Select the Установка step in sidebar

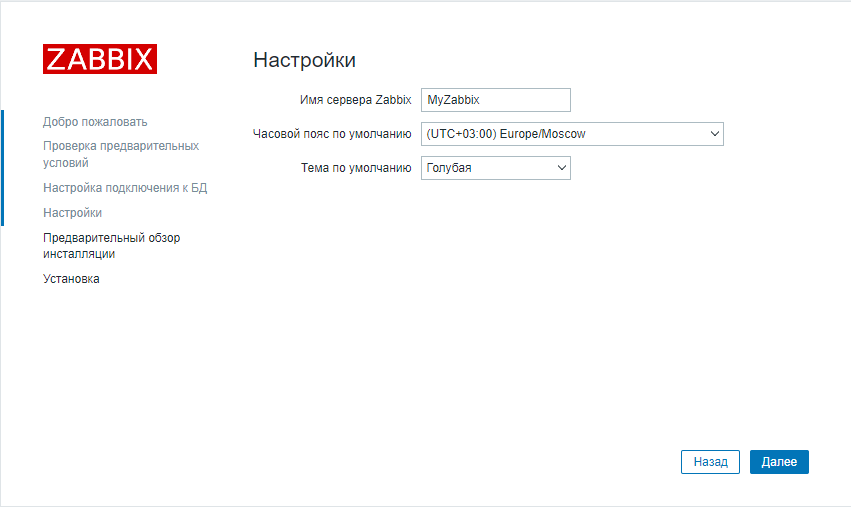coord(71,279)
